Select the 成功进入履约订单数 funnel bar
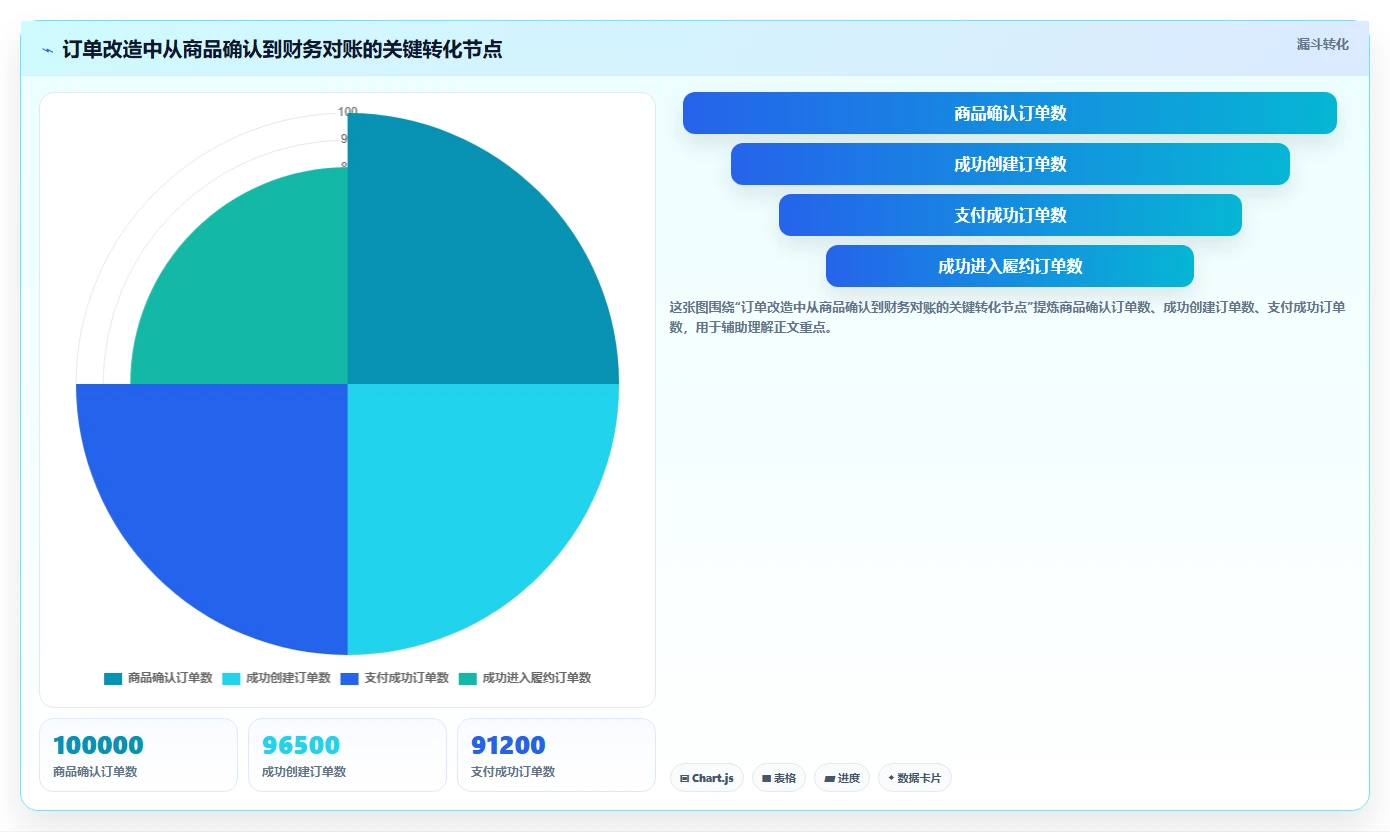This screenshot has height=832, width=1390. tap(1010, 266)
